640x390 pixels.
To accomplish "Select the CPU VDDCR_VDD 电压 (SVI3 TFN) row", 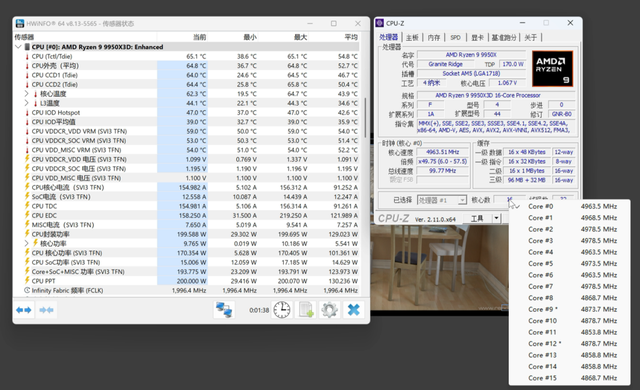I will [187, 159].
